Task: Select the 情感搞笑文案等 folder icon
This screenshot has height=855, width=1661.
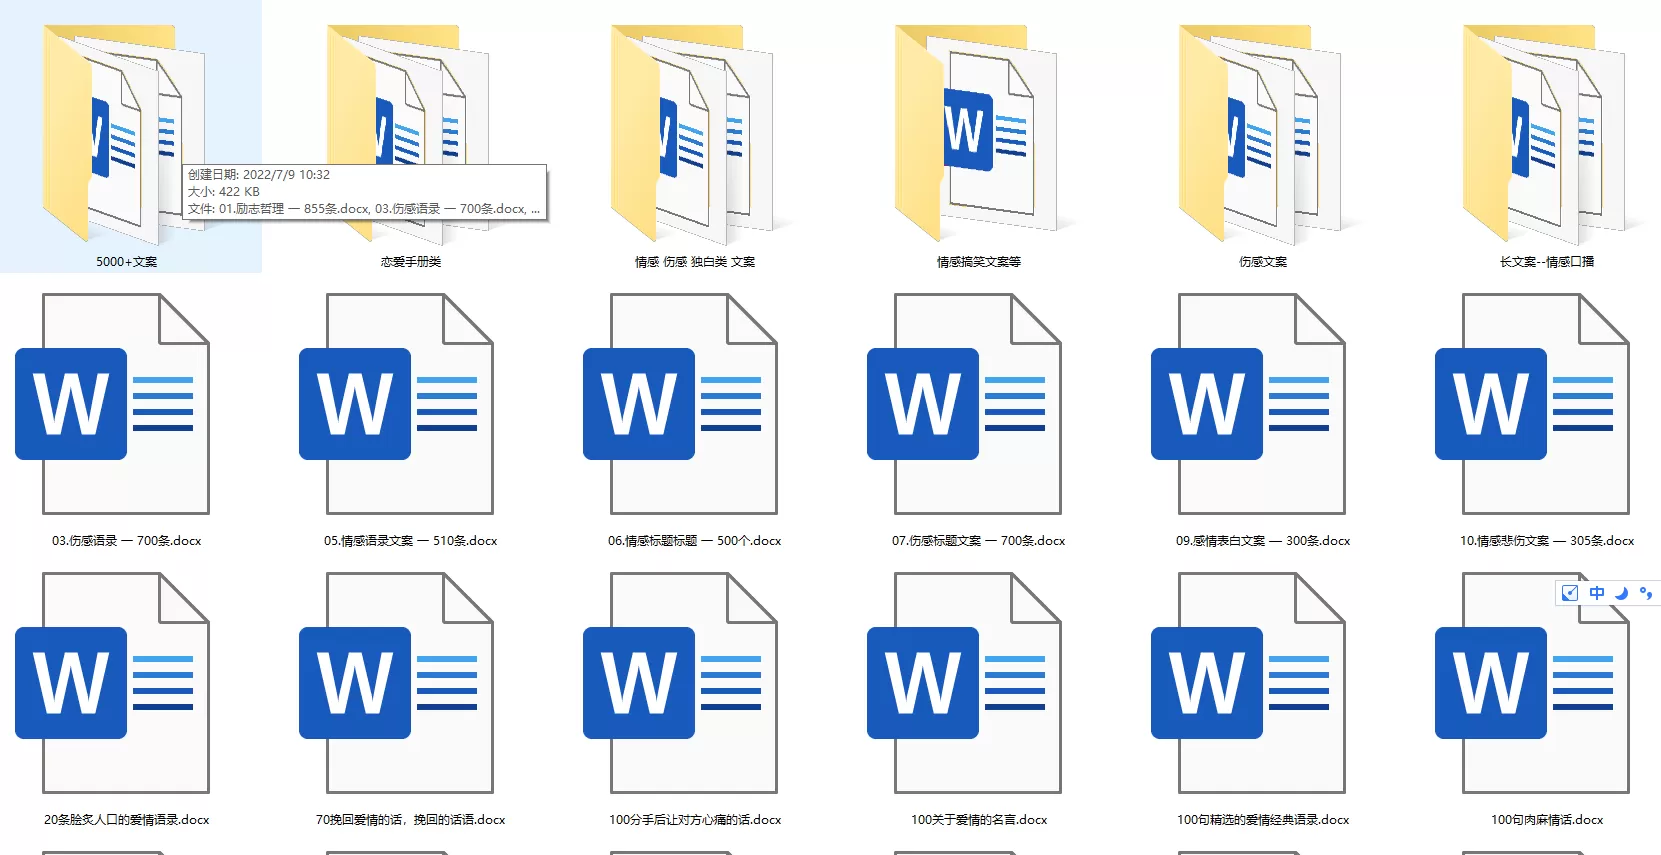Action: (977, 135)
